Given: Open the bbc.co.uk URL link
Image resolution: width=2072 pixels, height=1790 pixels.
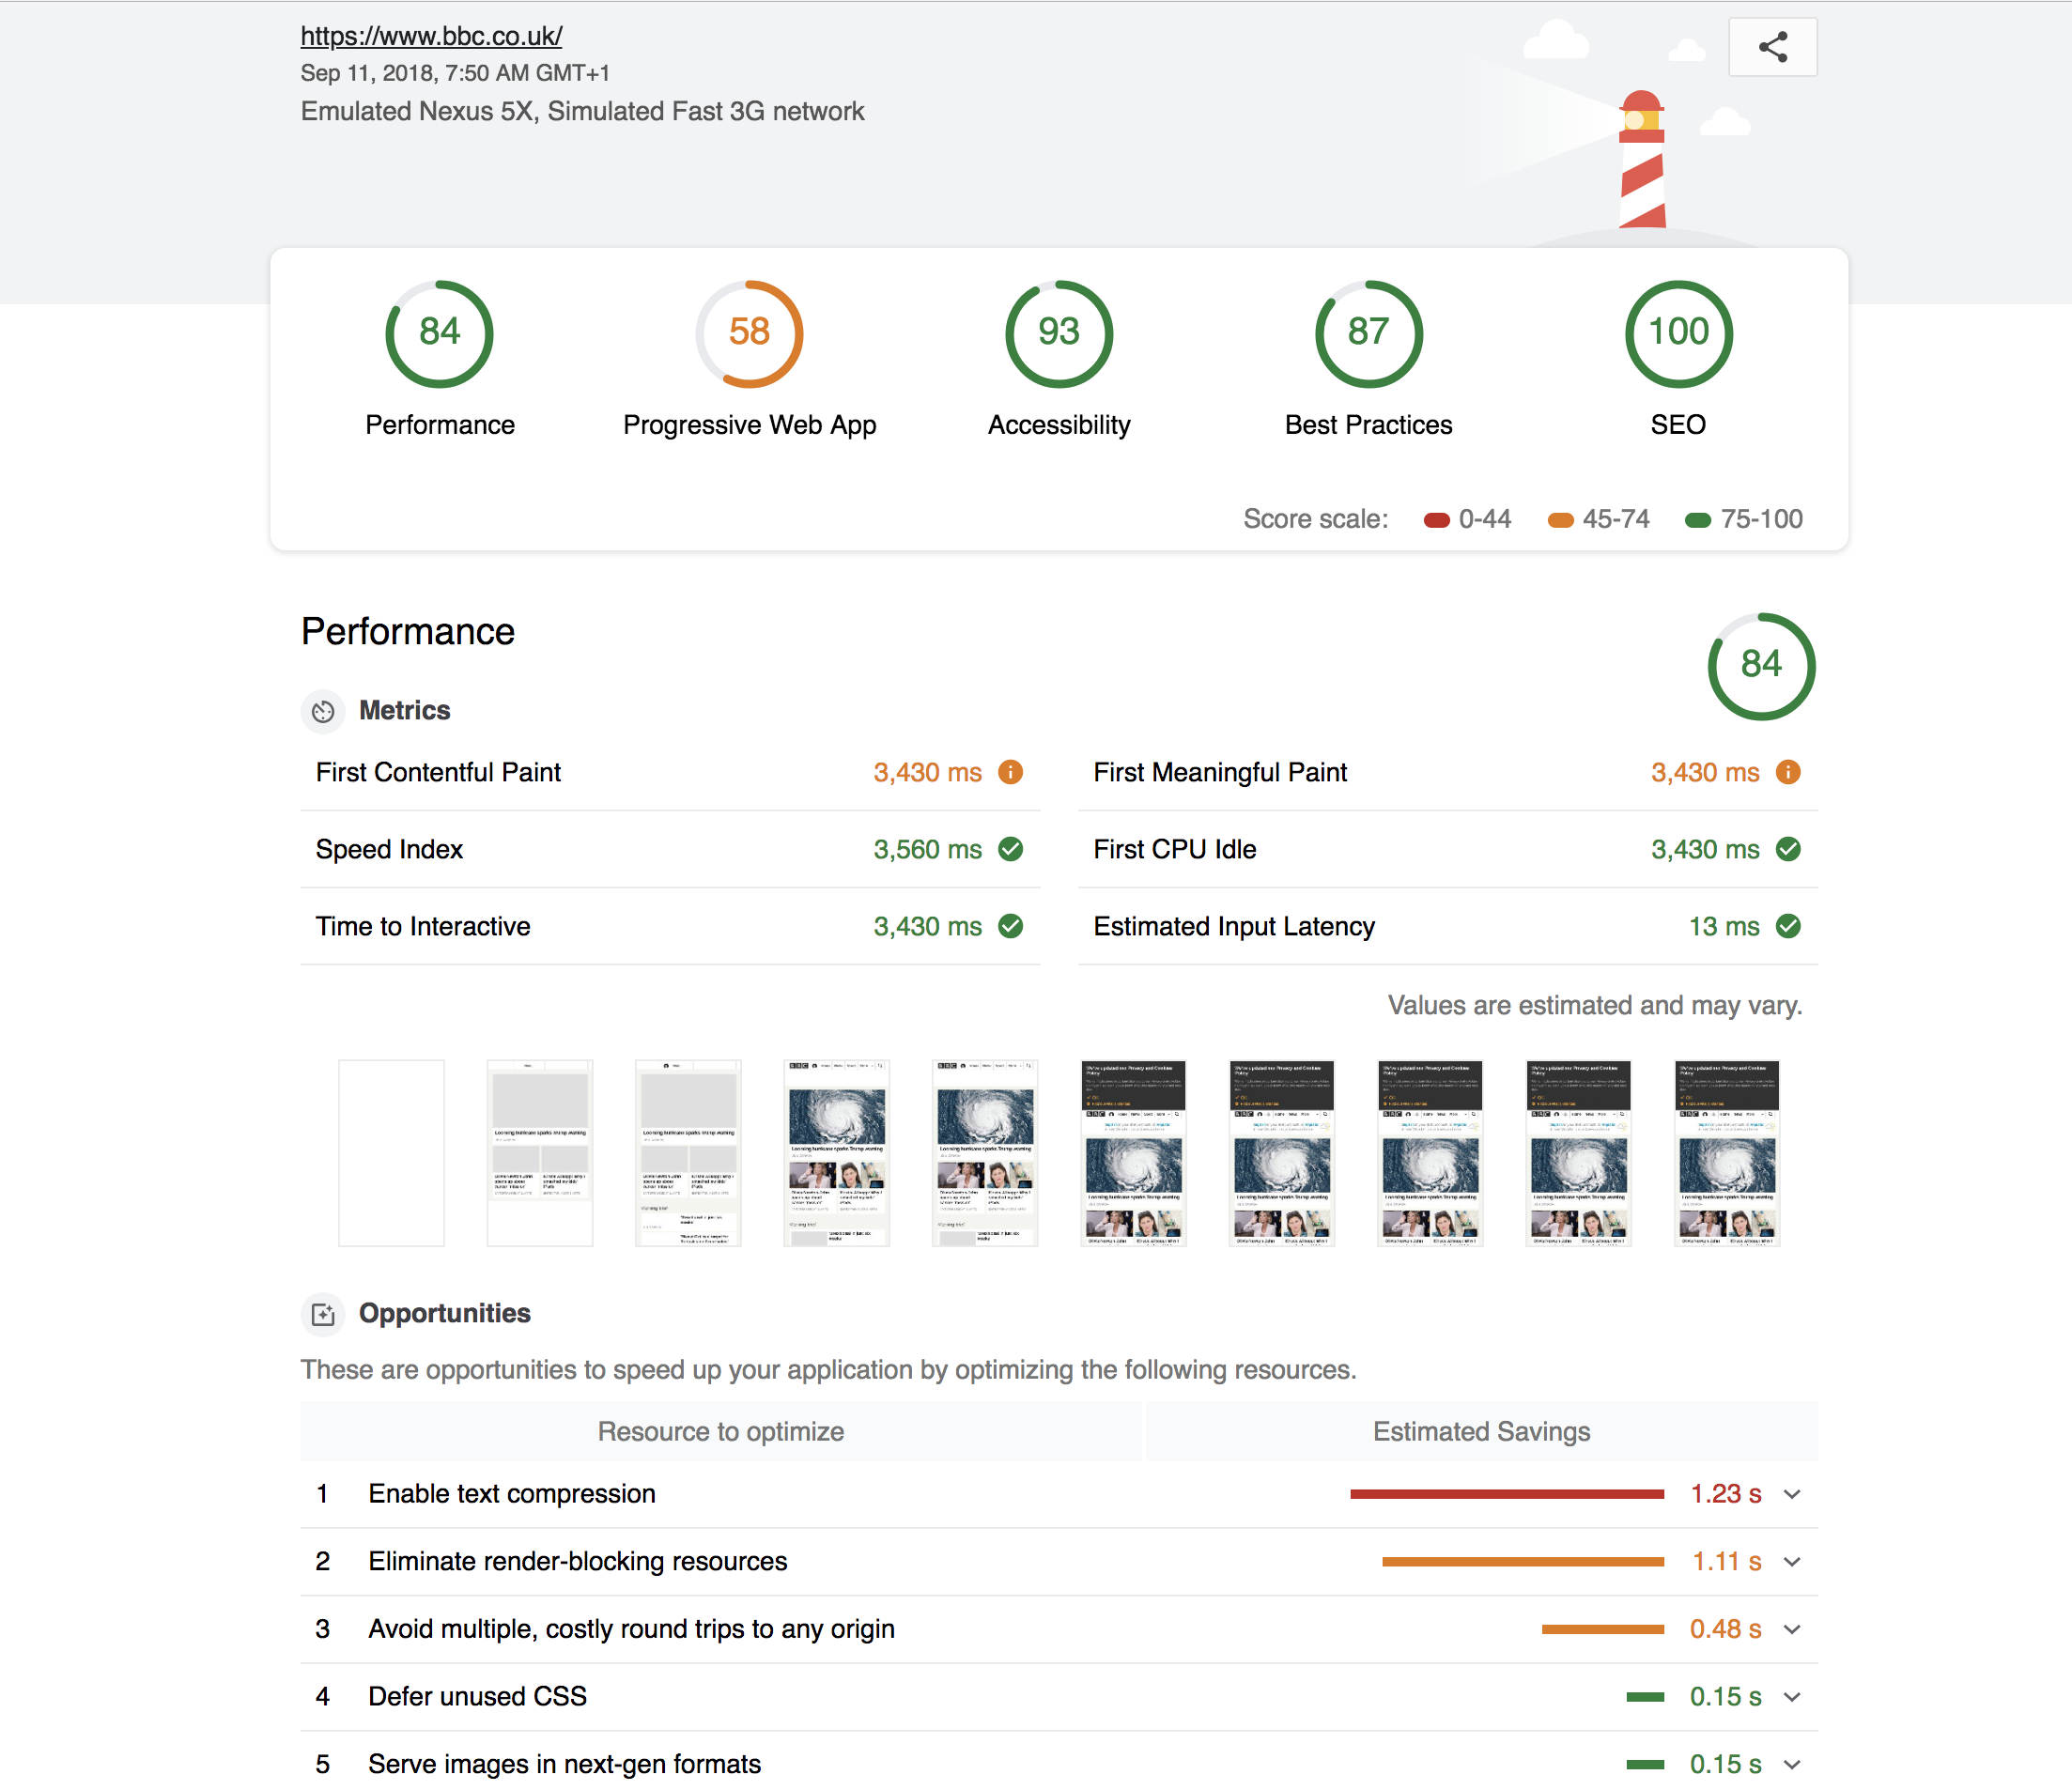Looking at the screenshot, I should tap(431, 36).
